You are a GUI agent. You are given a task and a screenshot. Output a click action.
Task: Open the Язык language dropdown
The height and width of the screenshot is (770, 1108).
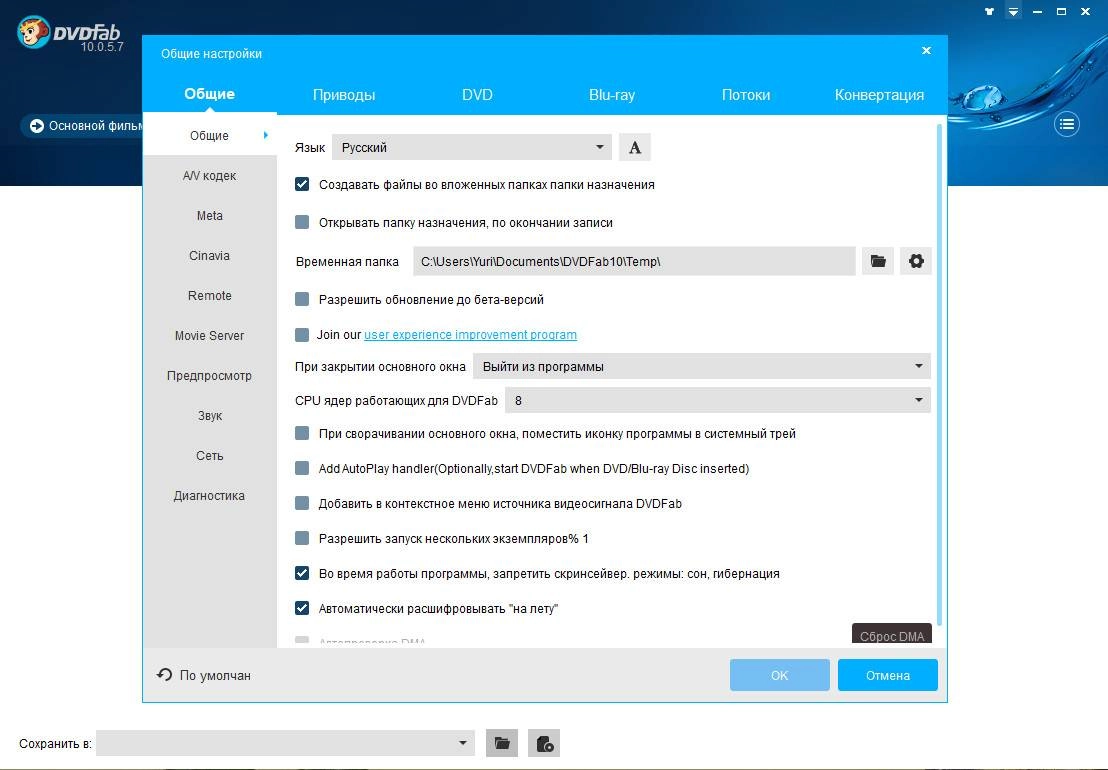(x=471, y=147)
